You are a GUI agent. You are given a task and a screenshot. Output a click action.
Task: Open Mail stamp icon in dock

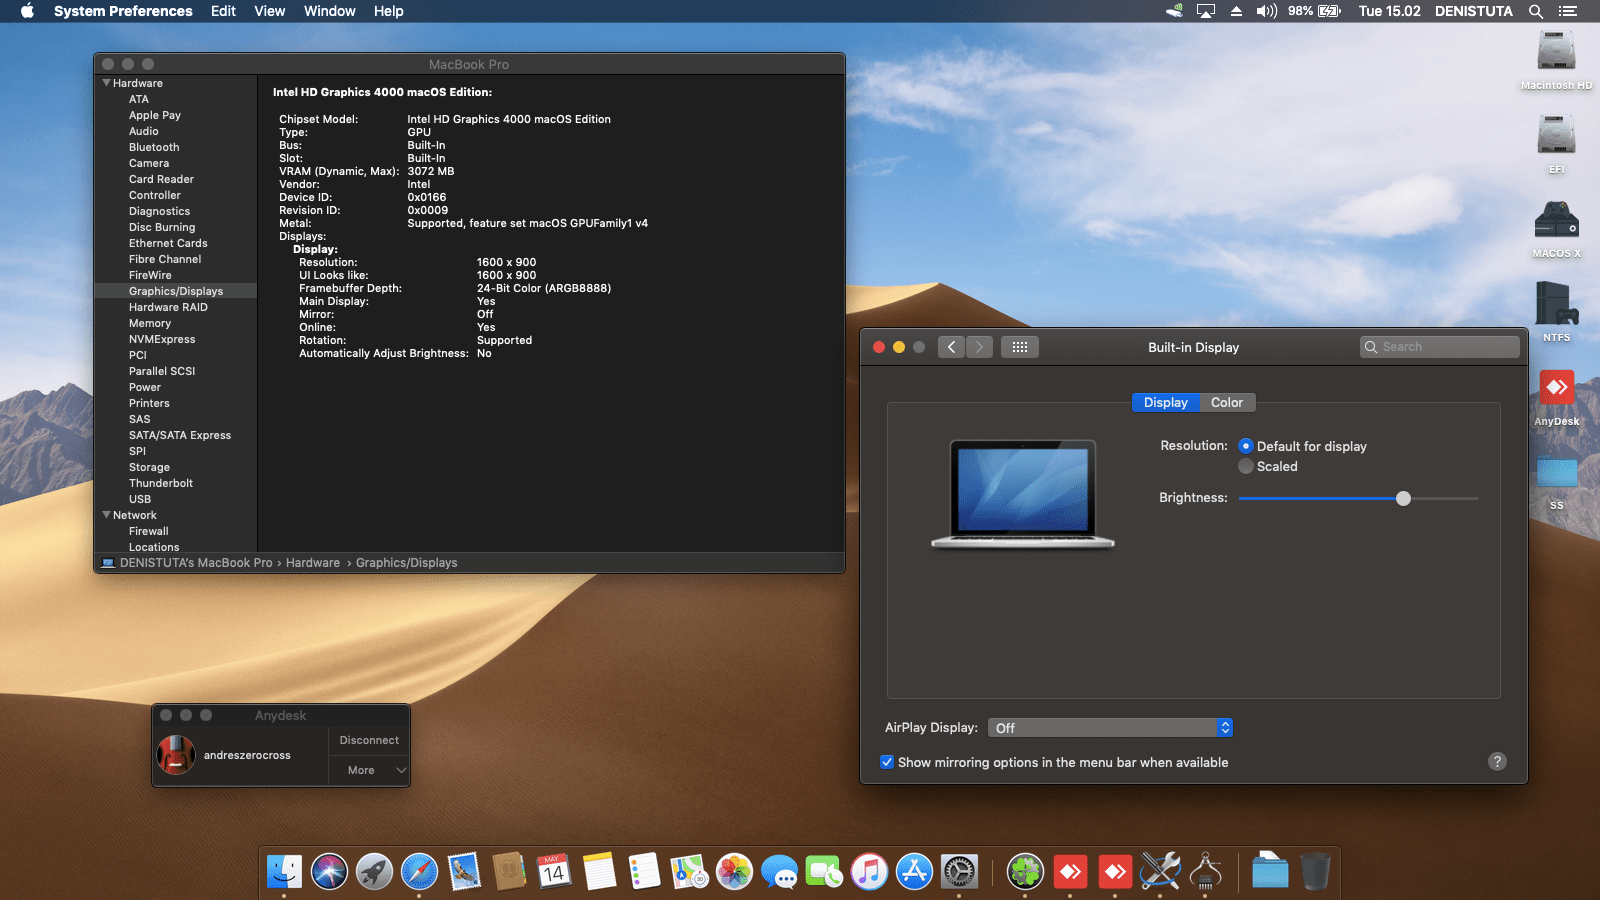pyautogui.click(x=464, y=872)
